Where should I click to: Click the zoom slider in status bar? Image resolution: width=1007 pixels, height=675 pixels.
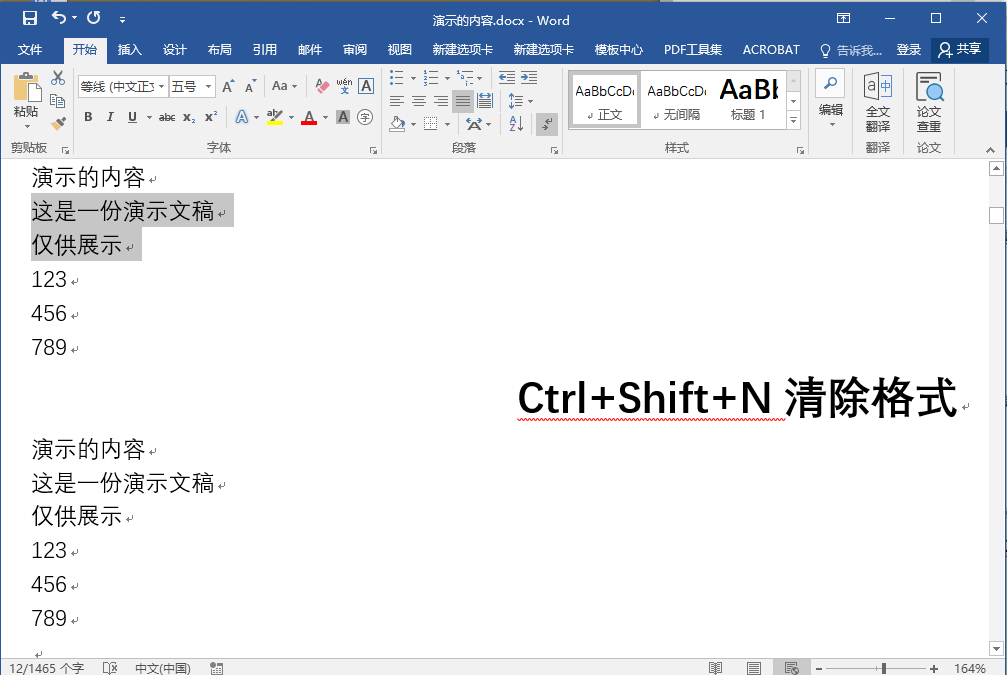[x=882, y=668]
